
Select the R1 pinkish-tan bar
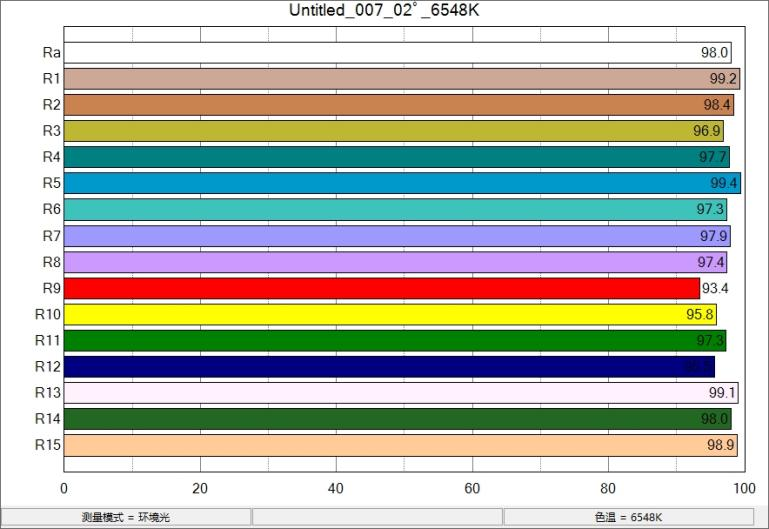click(x=400, y=79)
